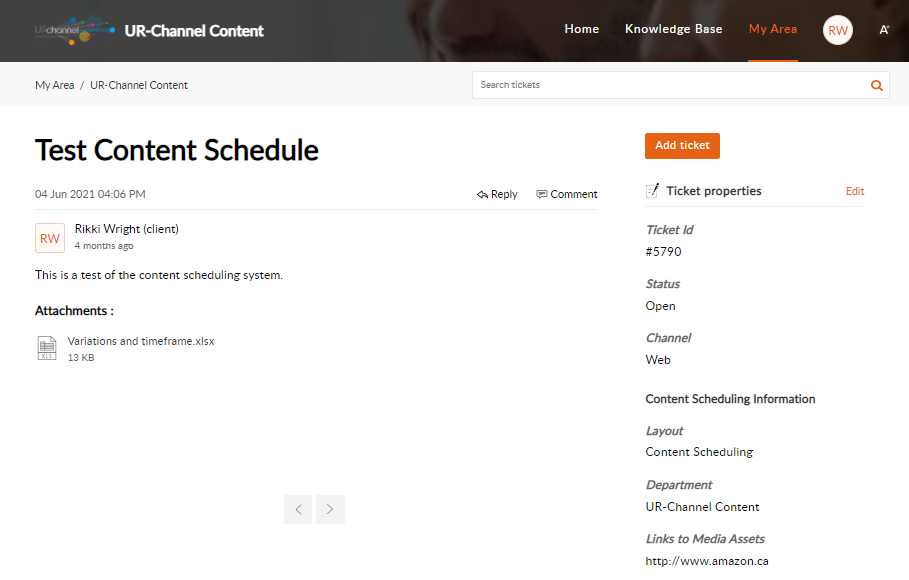Click the My Area breadcrumb link
909x580 pixels.
point(54,85)
